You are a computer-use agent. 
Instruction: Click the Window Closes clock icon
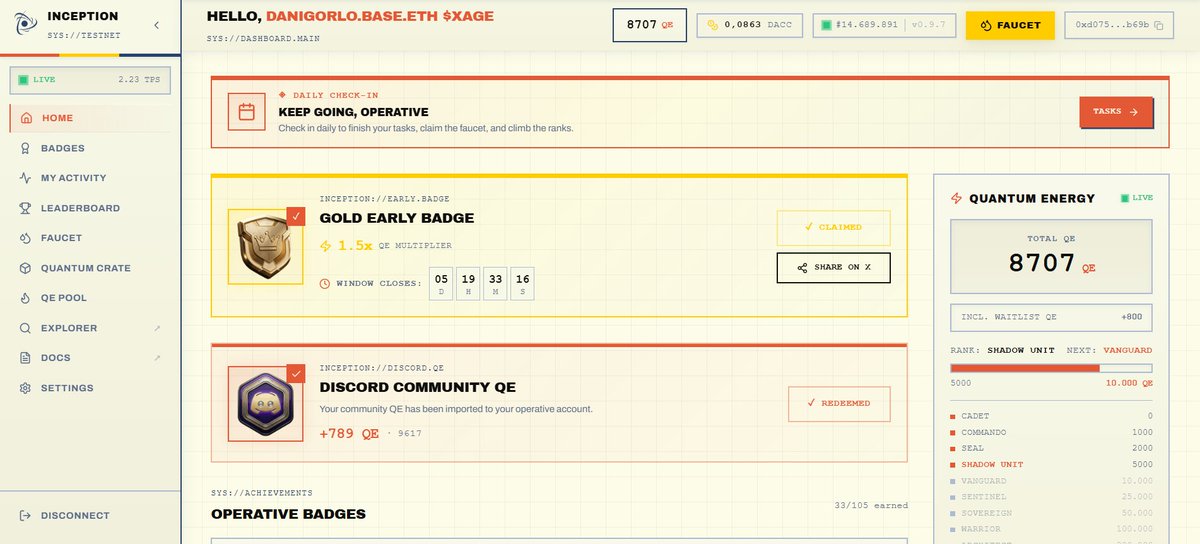[325, 284]
